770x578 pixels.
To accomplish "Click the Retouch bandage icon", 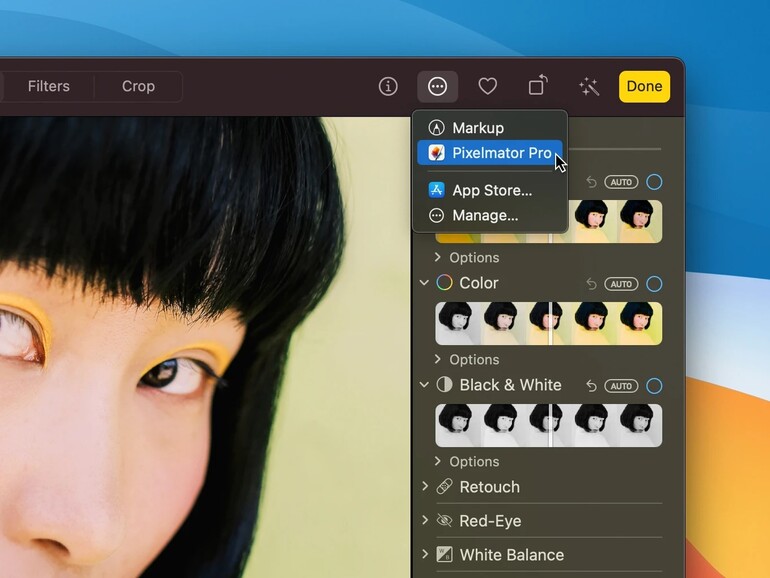I will 444,487.
